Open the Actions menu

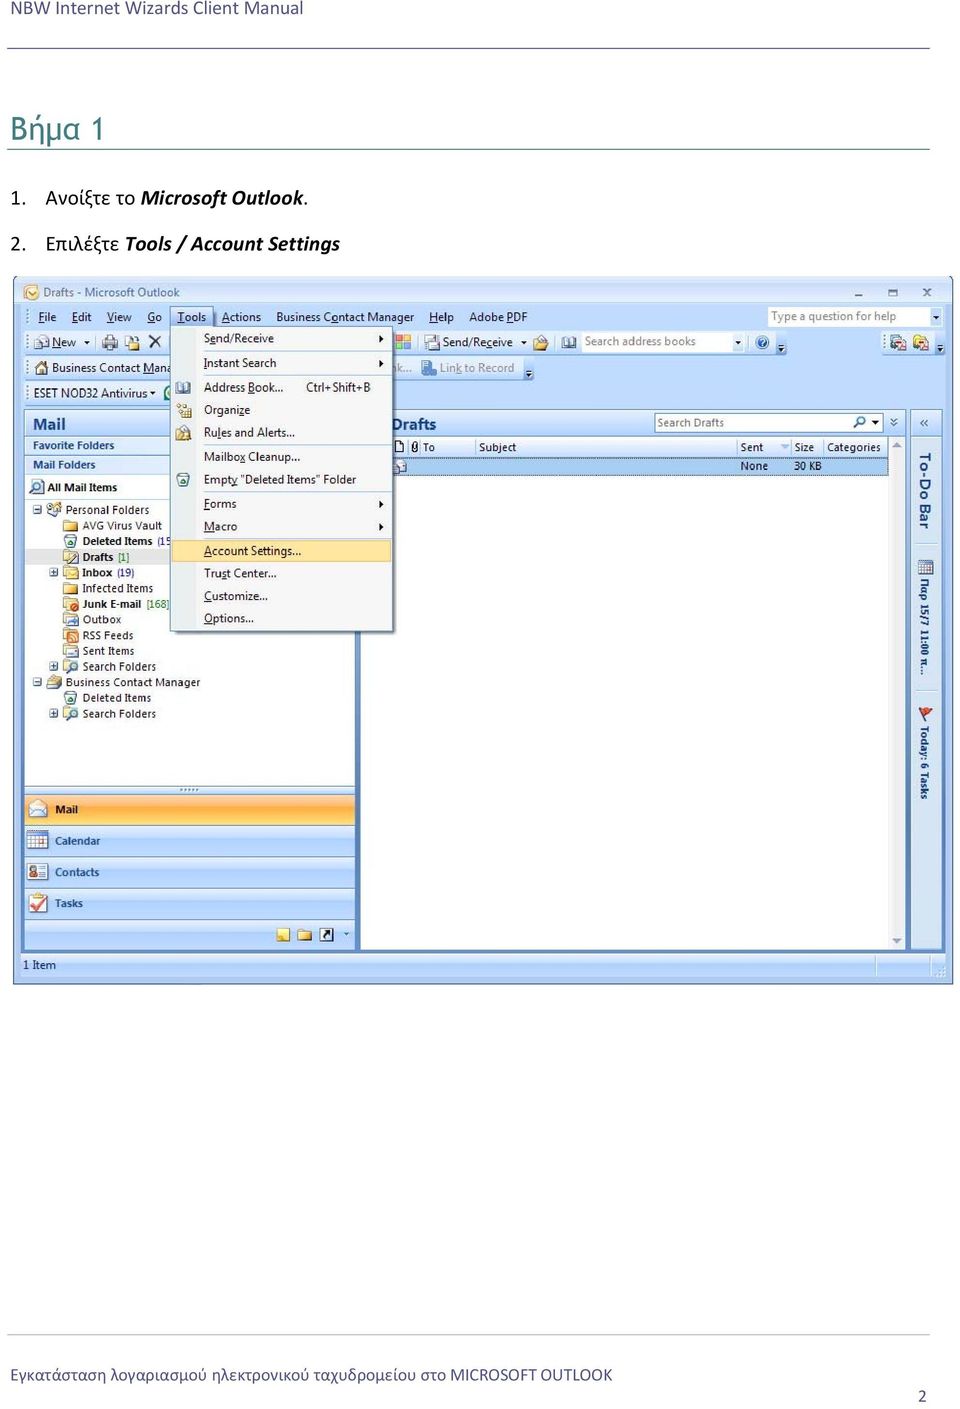pyautogui.click(x=241, y=317)
